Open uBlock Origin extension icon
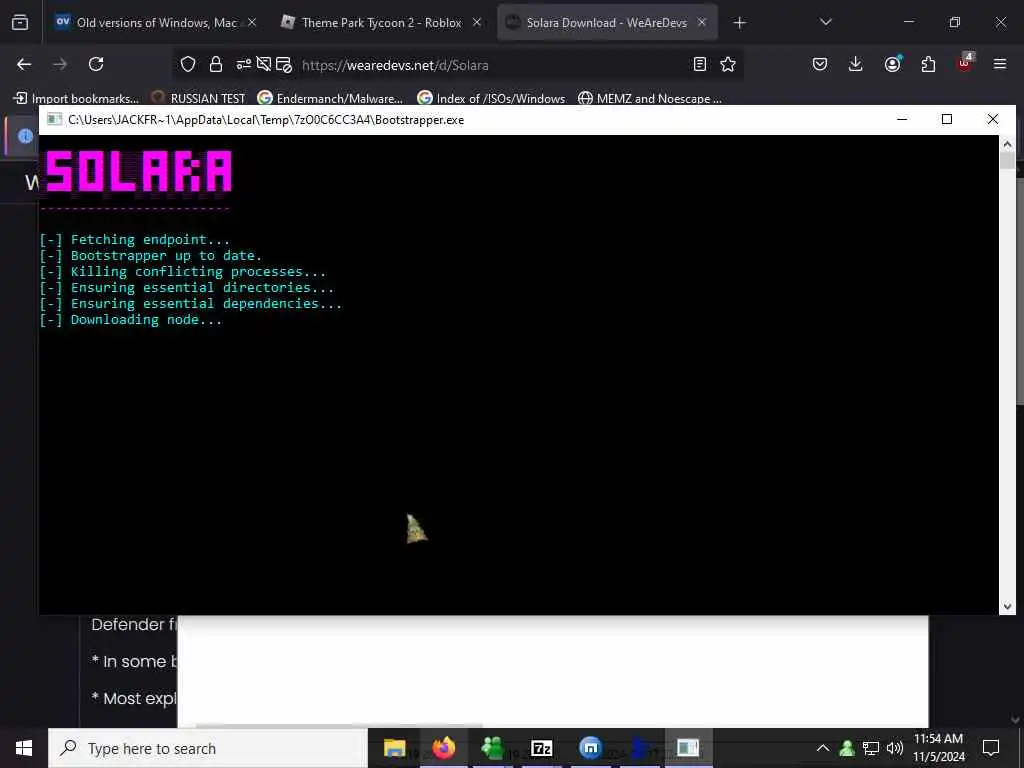 click(x=965, y=63)
